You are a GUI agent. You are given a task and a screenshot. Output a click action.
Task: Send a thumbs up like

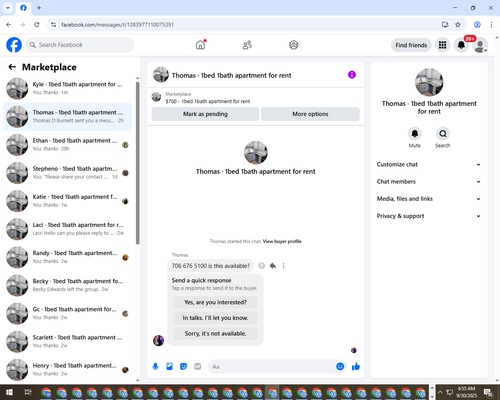coord(356,367)
